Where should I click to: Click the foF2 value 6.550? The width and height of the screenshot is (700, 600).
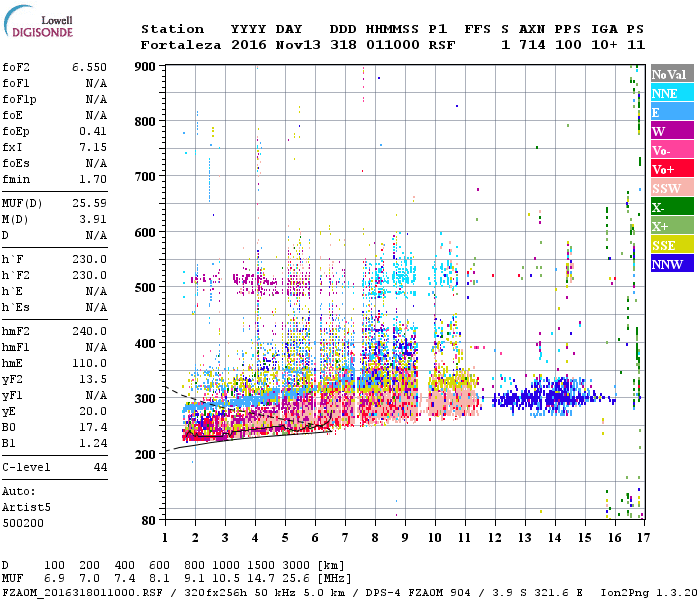89,67
